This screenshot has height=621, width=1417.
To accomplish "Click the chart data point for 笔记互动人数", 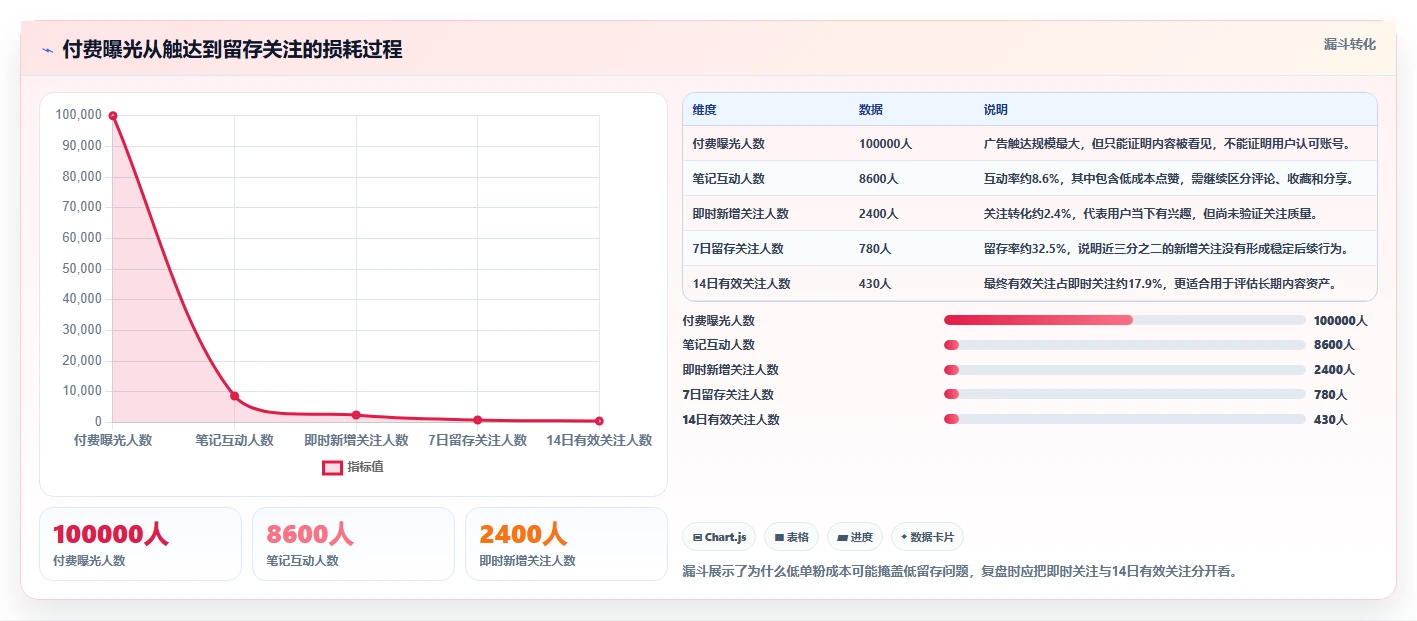I will point(234,396).
